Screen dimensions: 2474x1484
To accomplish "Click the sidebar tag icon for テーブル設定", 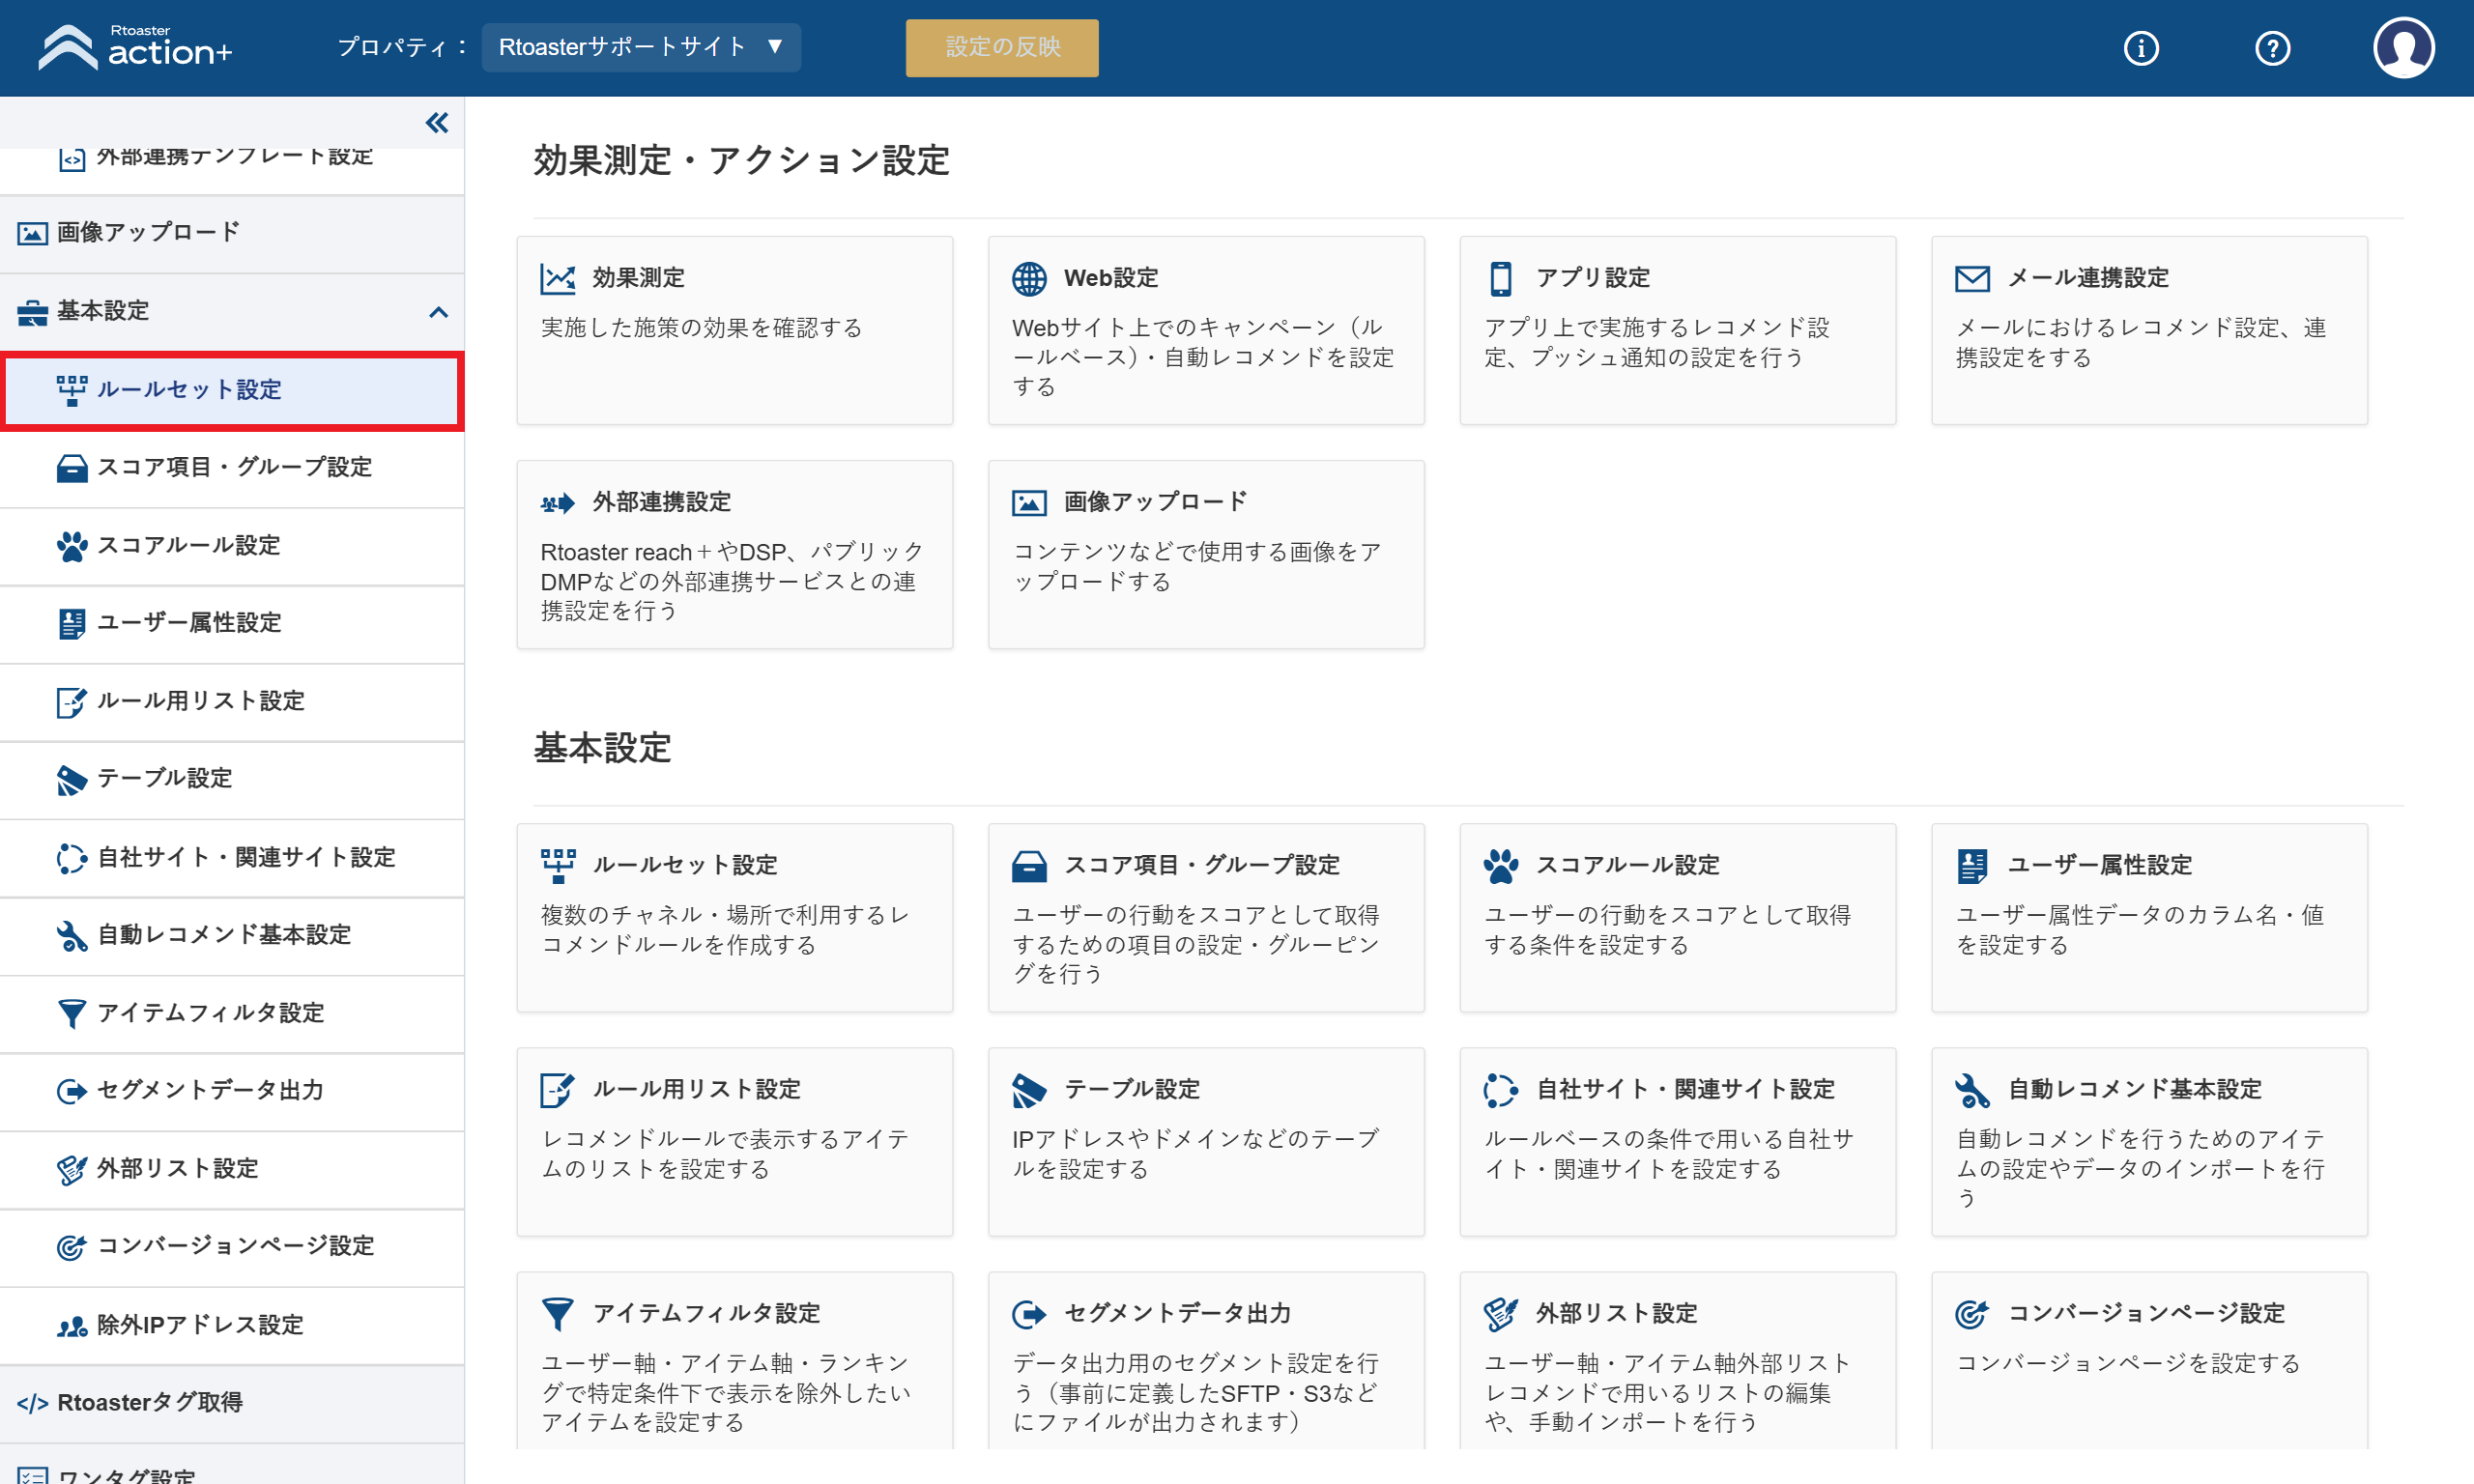I will point(72,779).
